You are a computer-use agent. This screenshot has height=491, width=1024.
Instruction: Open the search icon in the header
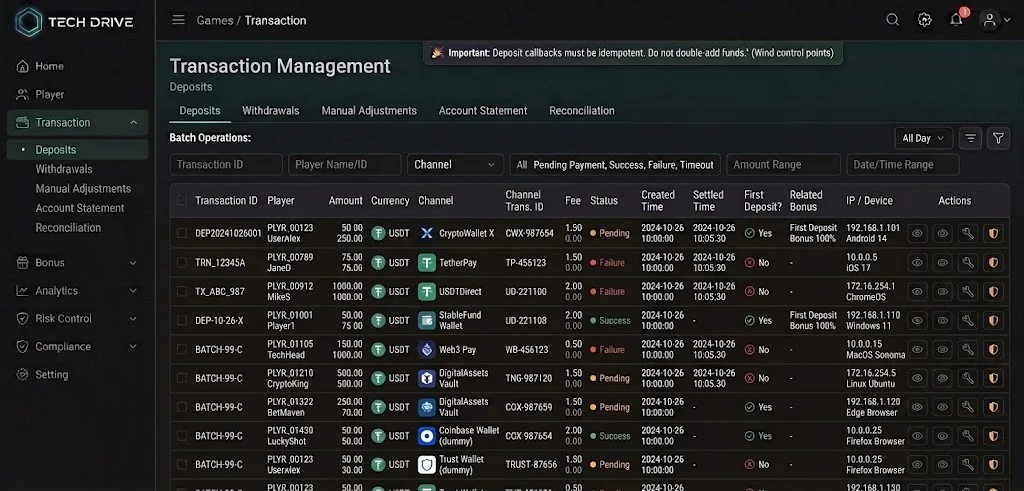click(x=892, y=20)
